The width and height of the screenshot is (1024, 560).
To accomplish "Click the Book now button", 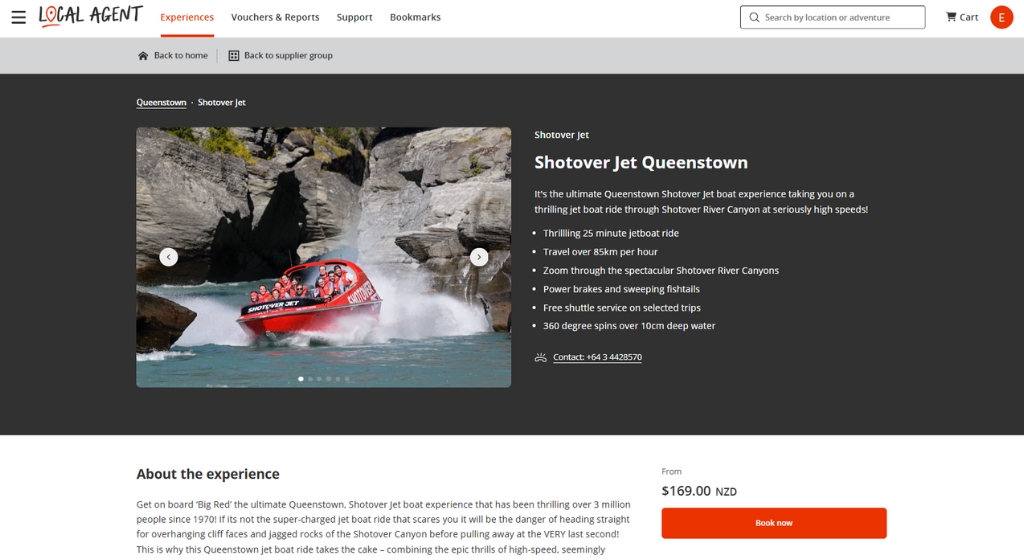I will pos(774,523).
